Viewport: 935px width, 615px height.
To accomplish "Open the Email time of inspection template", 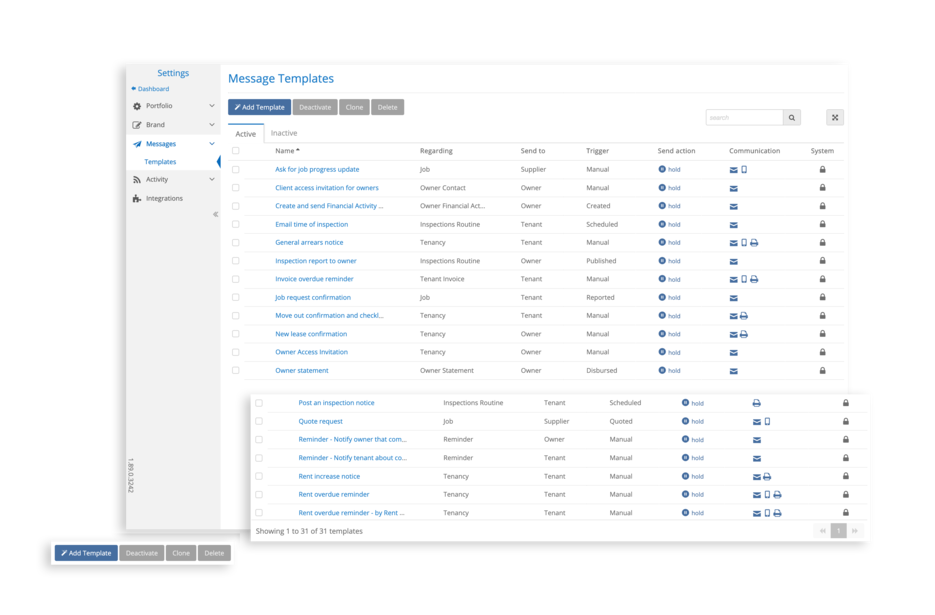I will pos(311,224).
